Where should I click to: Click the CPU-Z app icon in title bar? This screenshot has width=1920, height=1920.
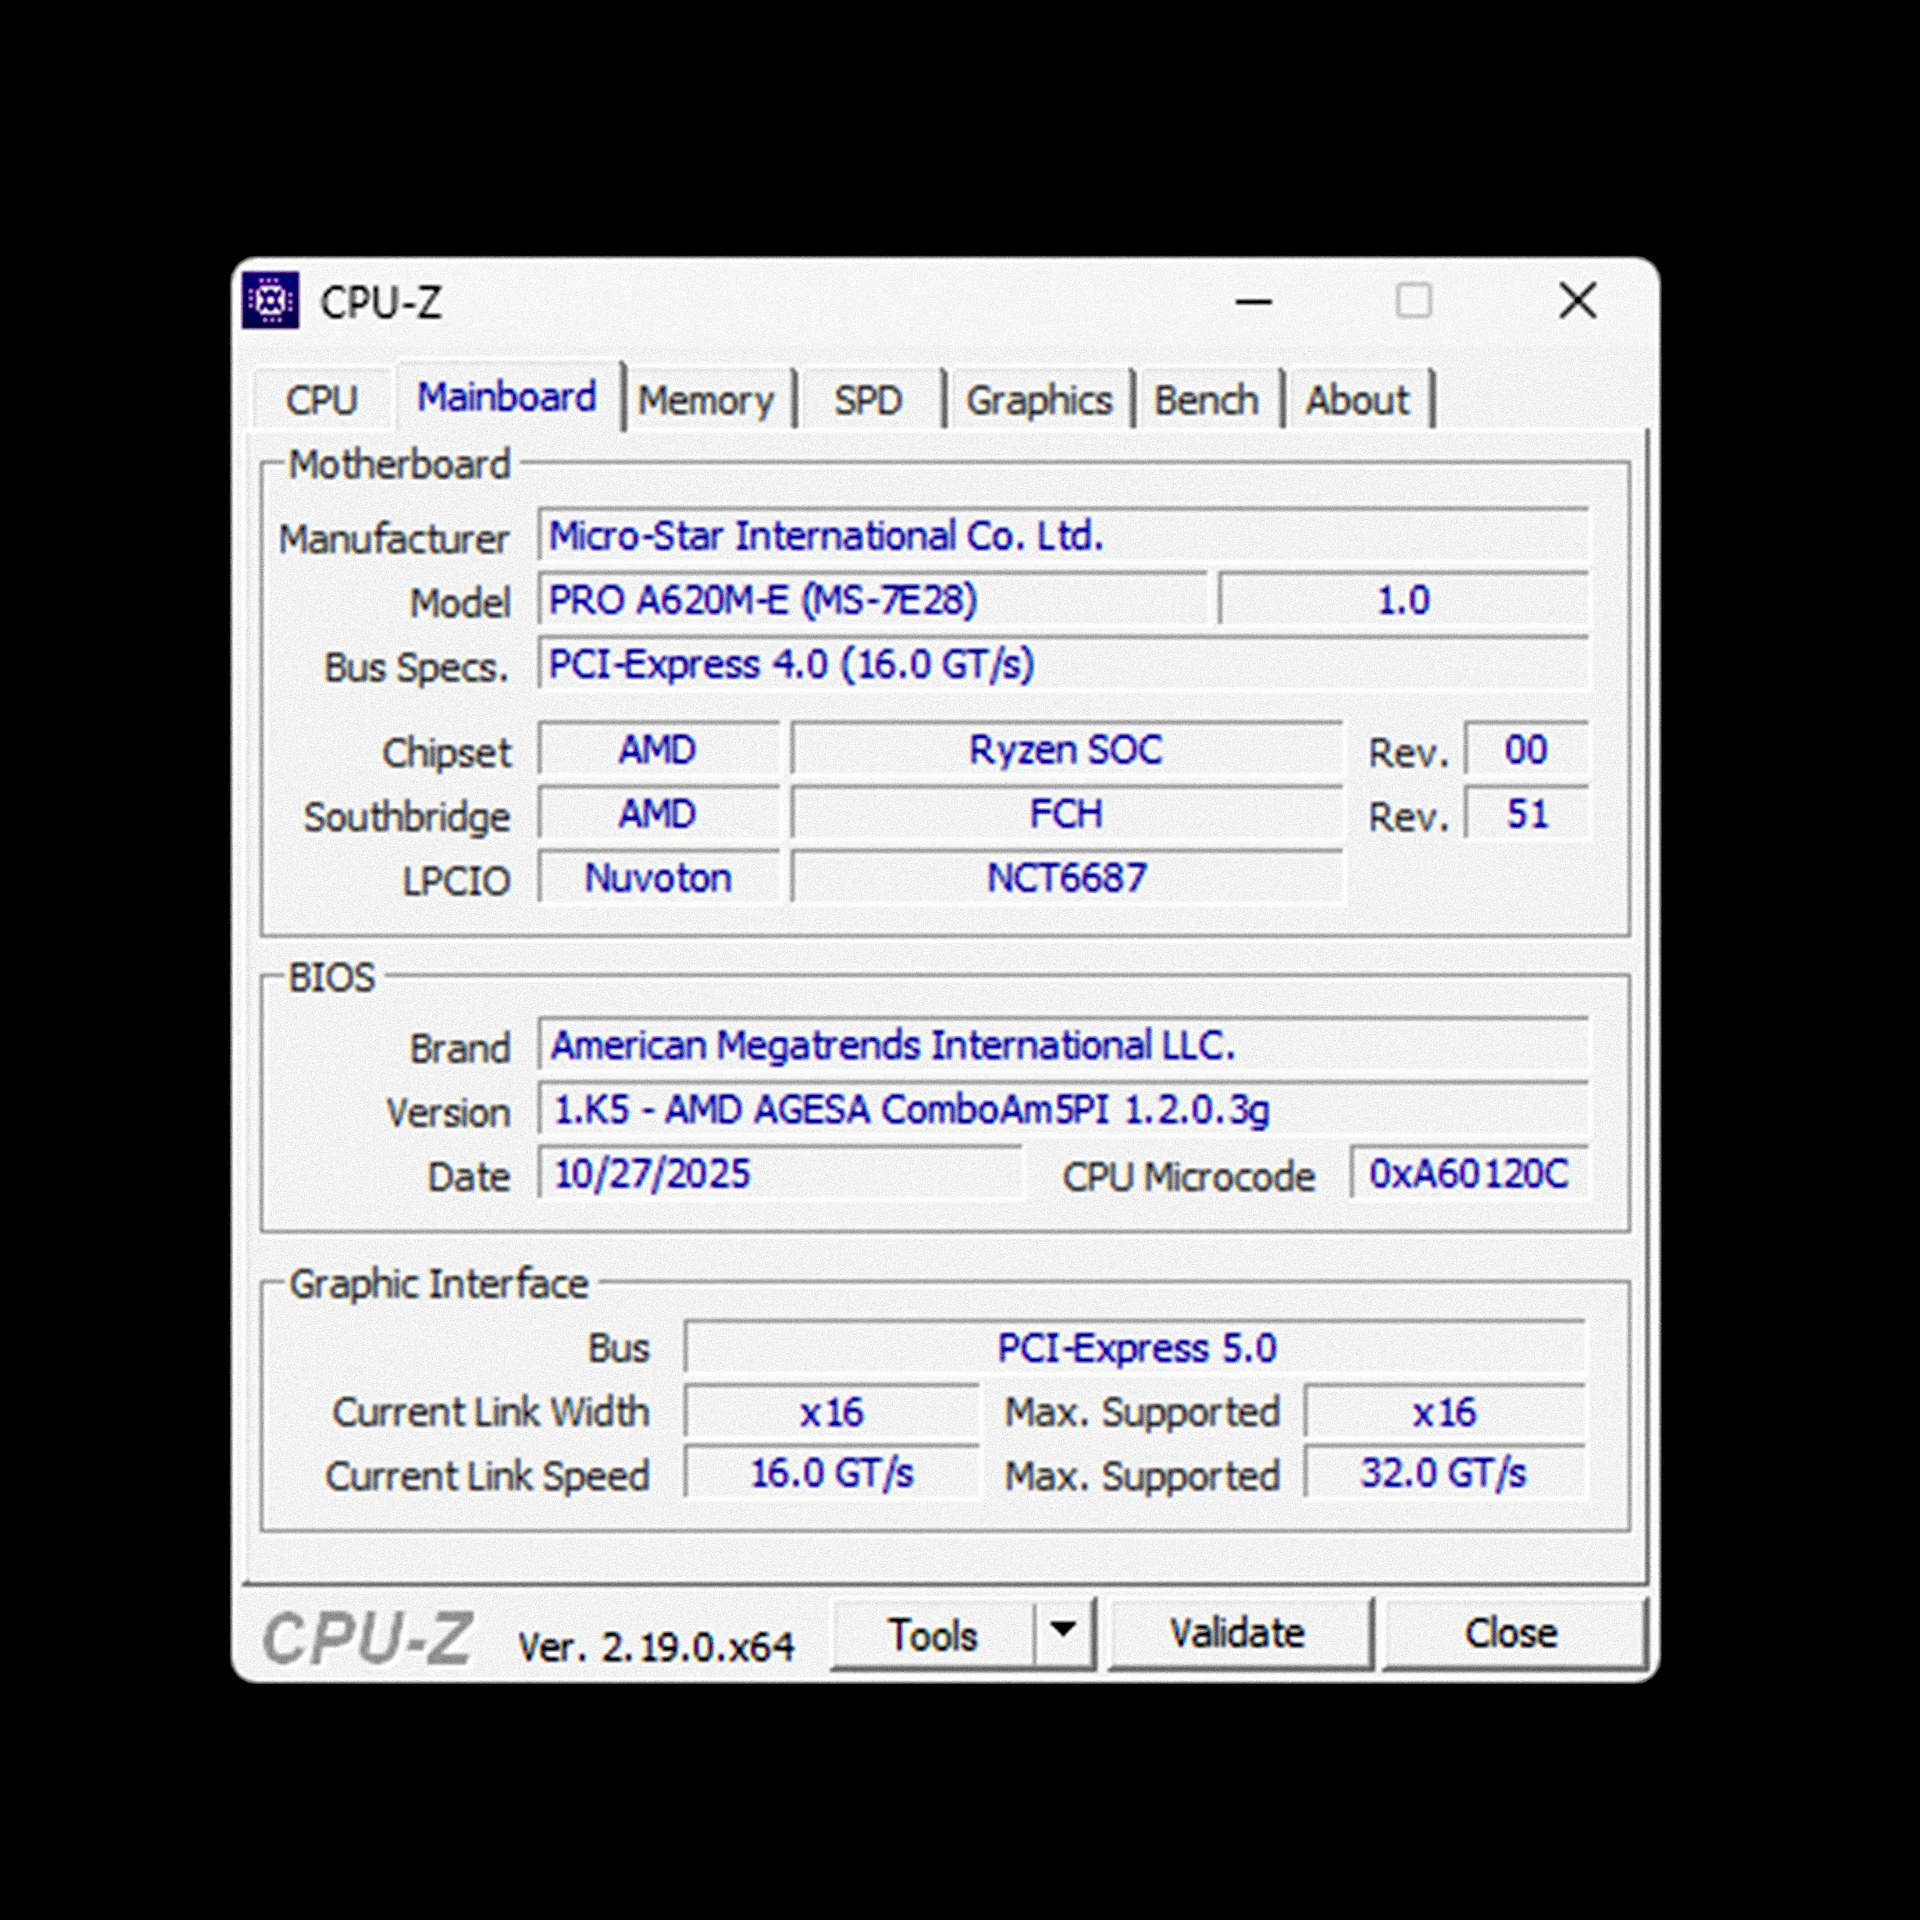[270, 300]
